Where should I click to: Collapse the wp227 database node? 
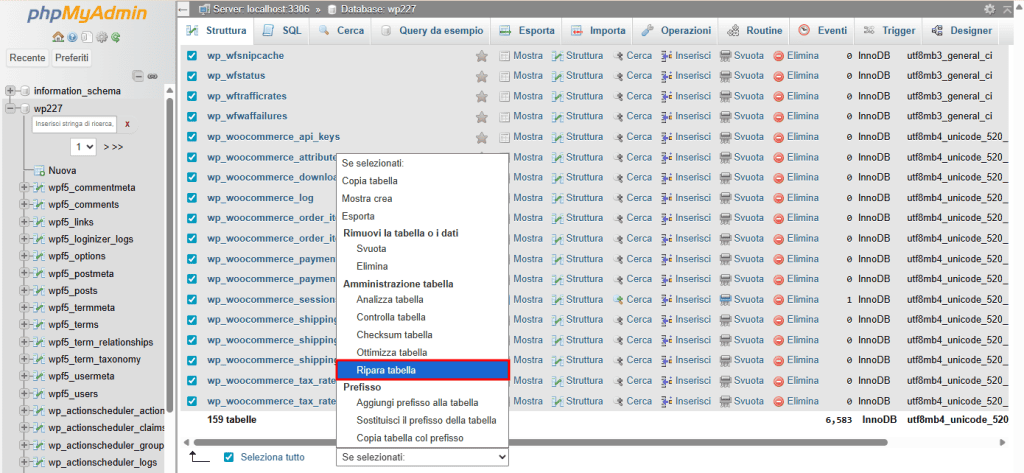point(10,108)
